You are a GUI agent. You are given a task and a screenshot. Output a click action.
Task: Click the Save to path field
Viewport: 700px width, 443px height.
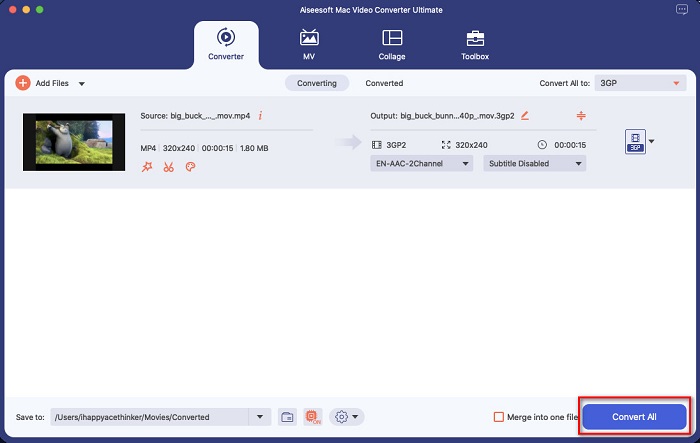click(x=150, y=417)
